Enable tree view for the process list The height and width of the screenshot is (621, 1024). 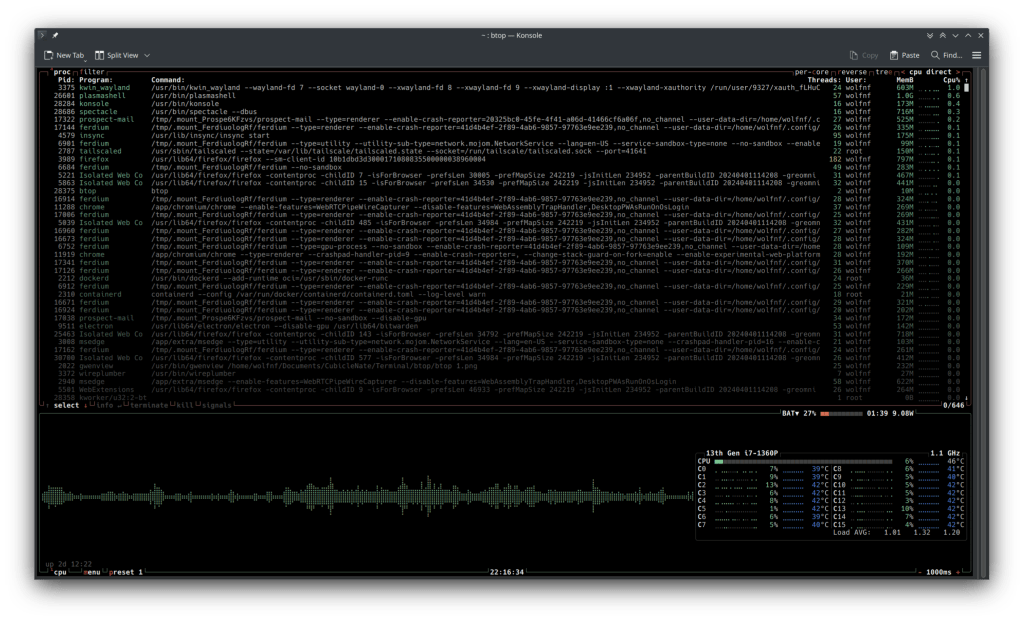coord(885,72)
